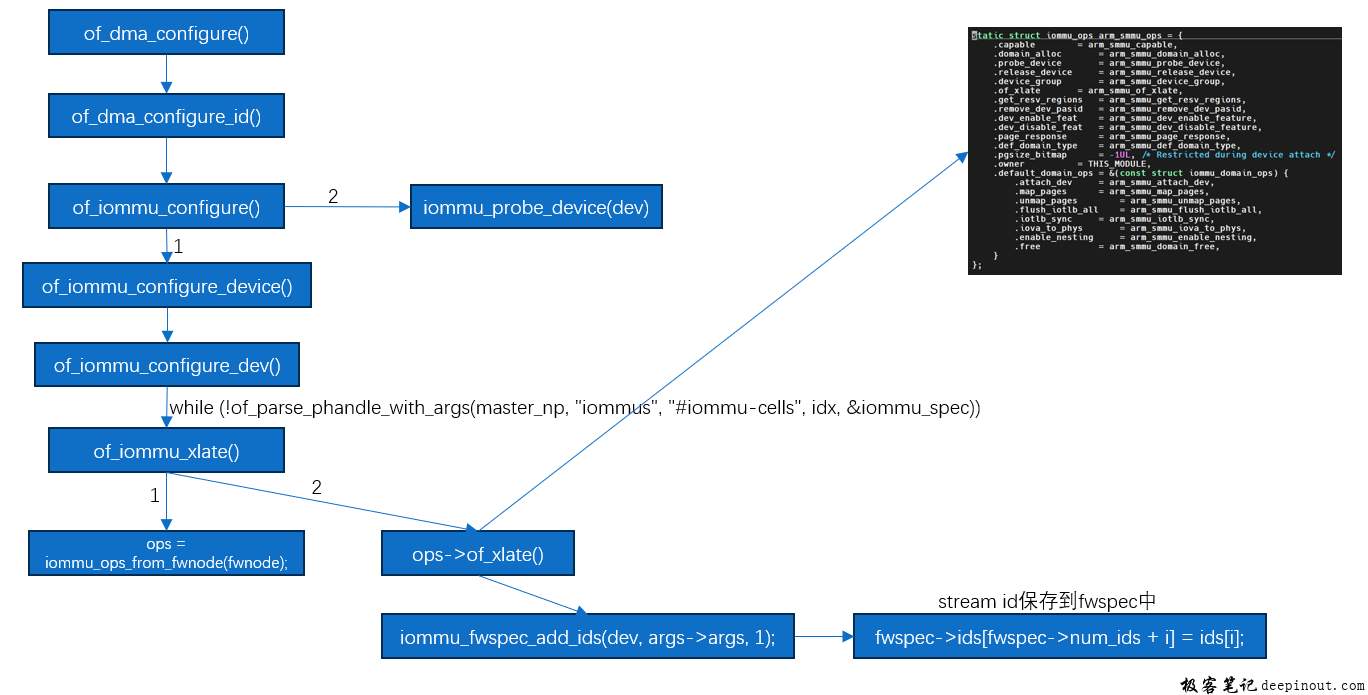Click the of_iommu_xlate() node
This screenshot has height=695, width=1368.
(x=166, y=451)
